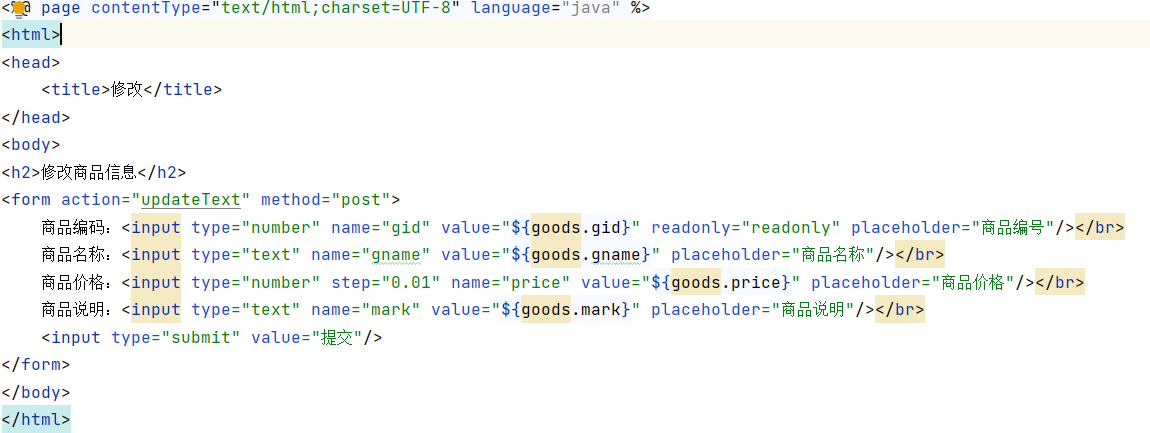Click the closing </h2> tag
1150x433 pixels.
click(162, 172)
